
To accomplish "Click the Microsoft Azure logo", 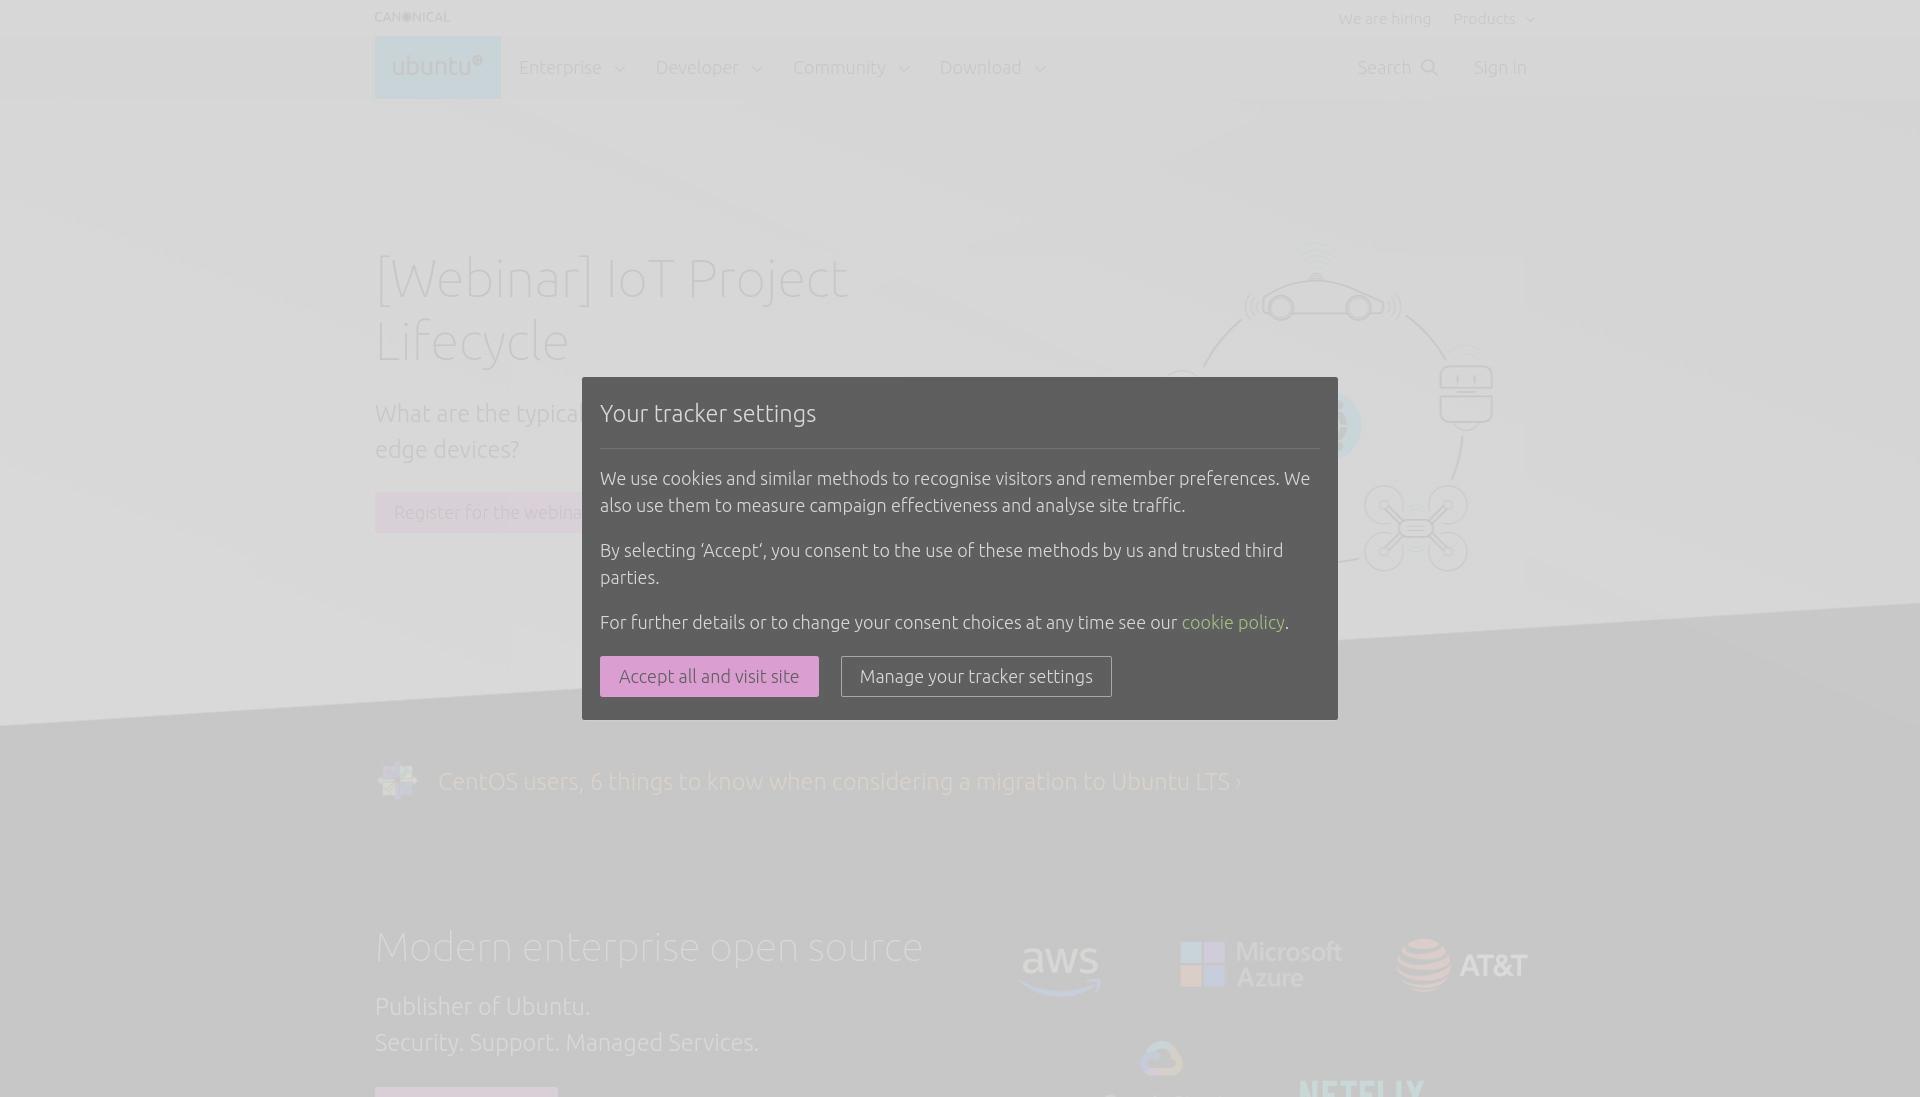I will click(x=1261, y=965).
